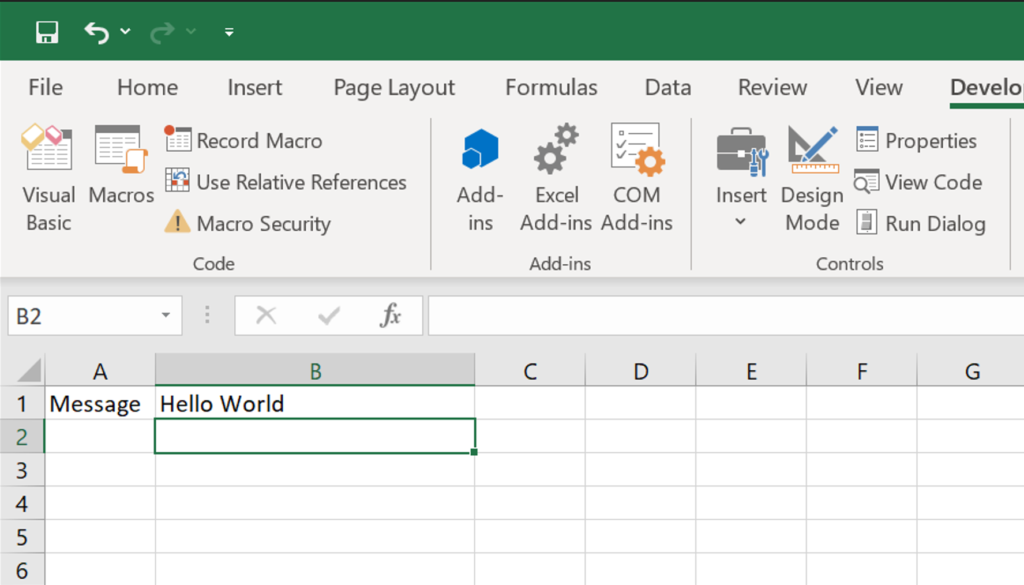The height and width of the screenshot is (585, 1024).
Task: Open Excel Add-ins manager
Action: point(556,178)
